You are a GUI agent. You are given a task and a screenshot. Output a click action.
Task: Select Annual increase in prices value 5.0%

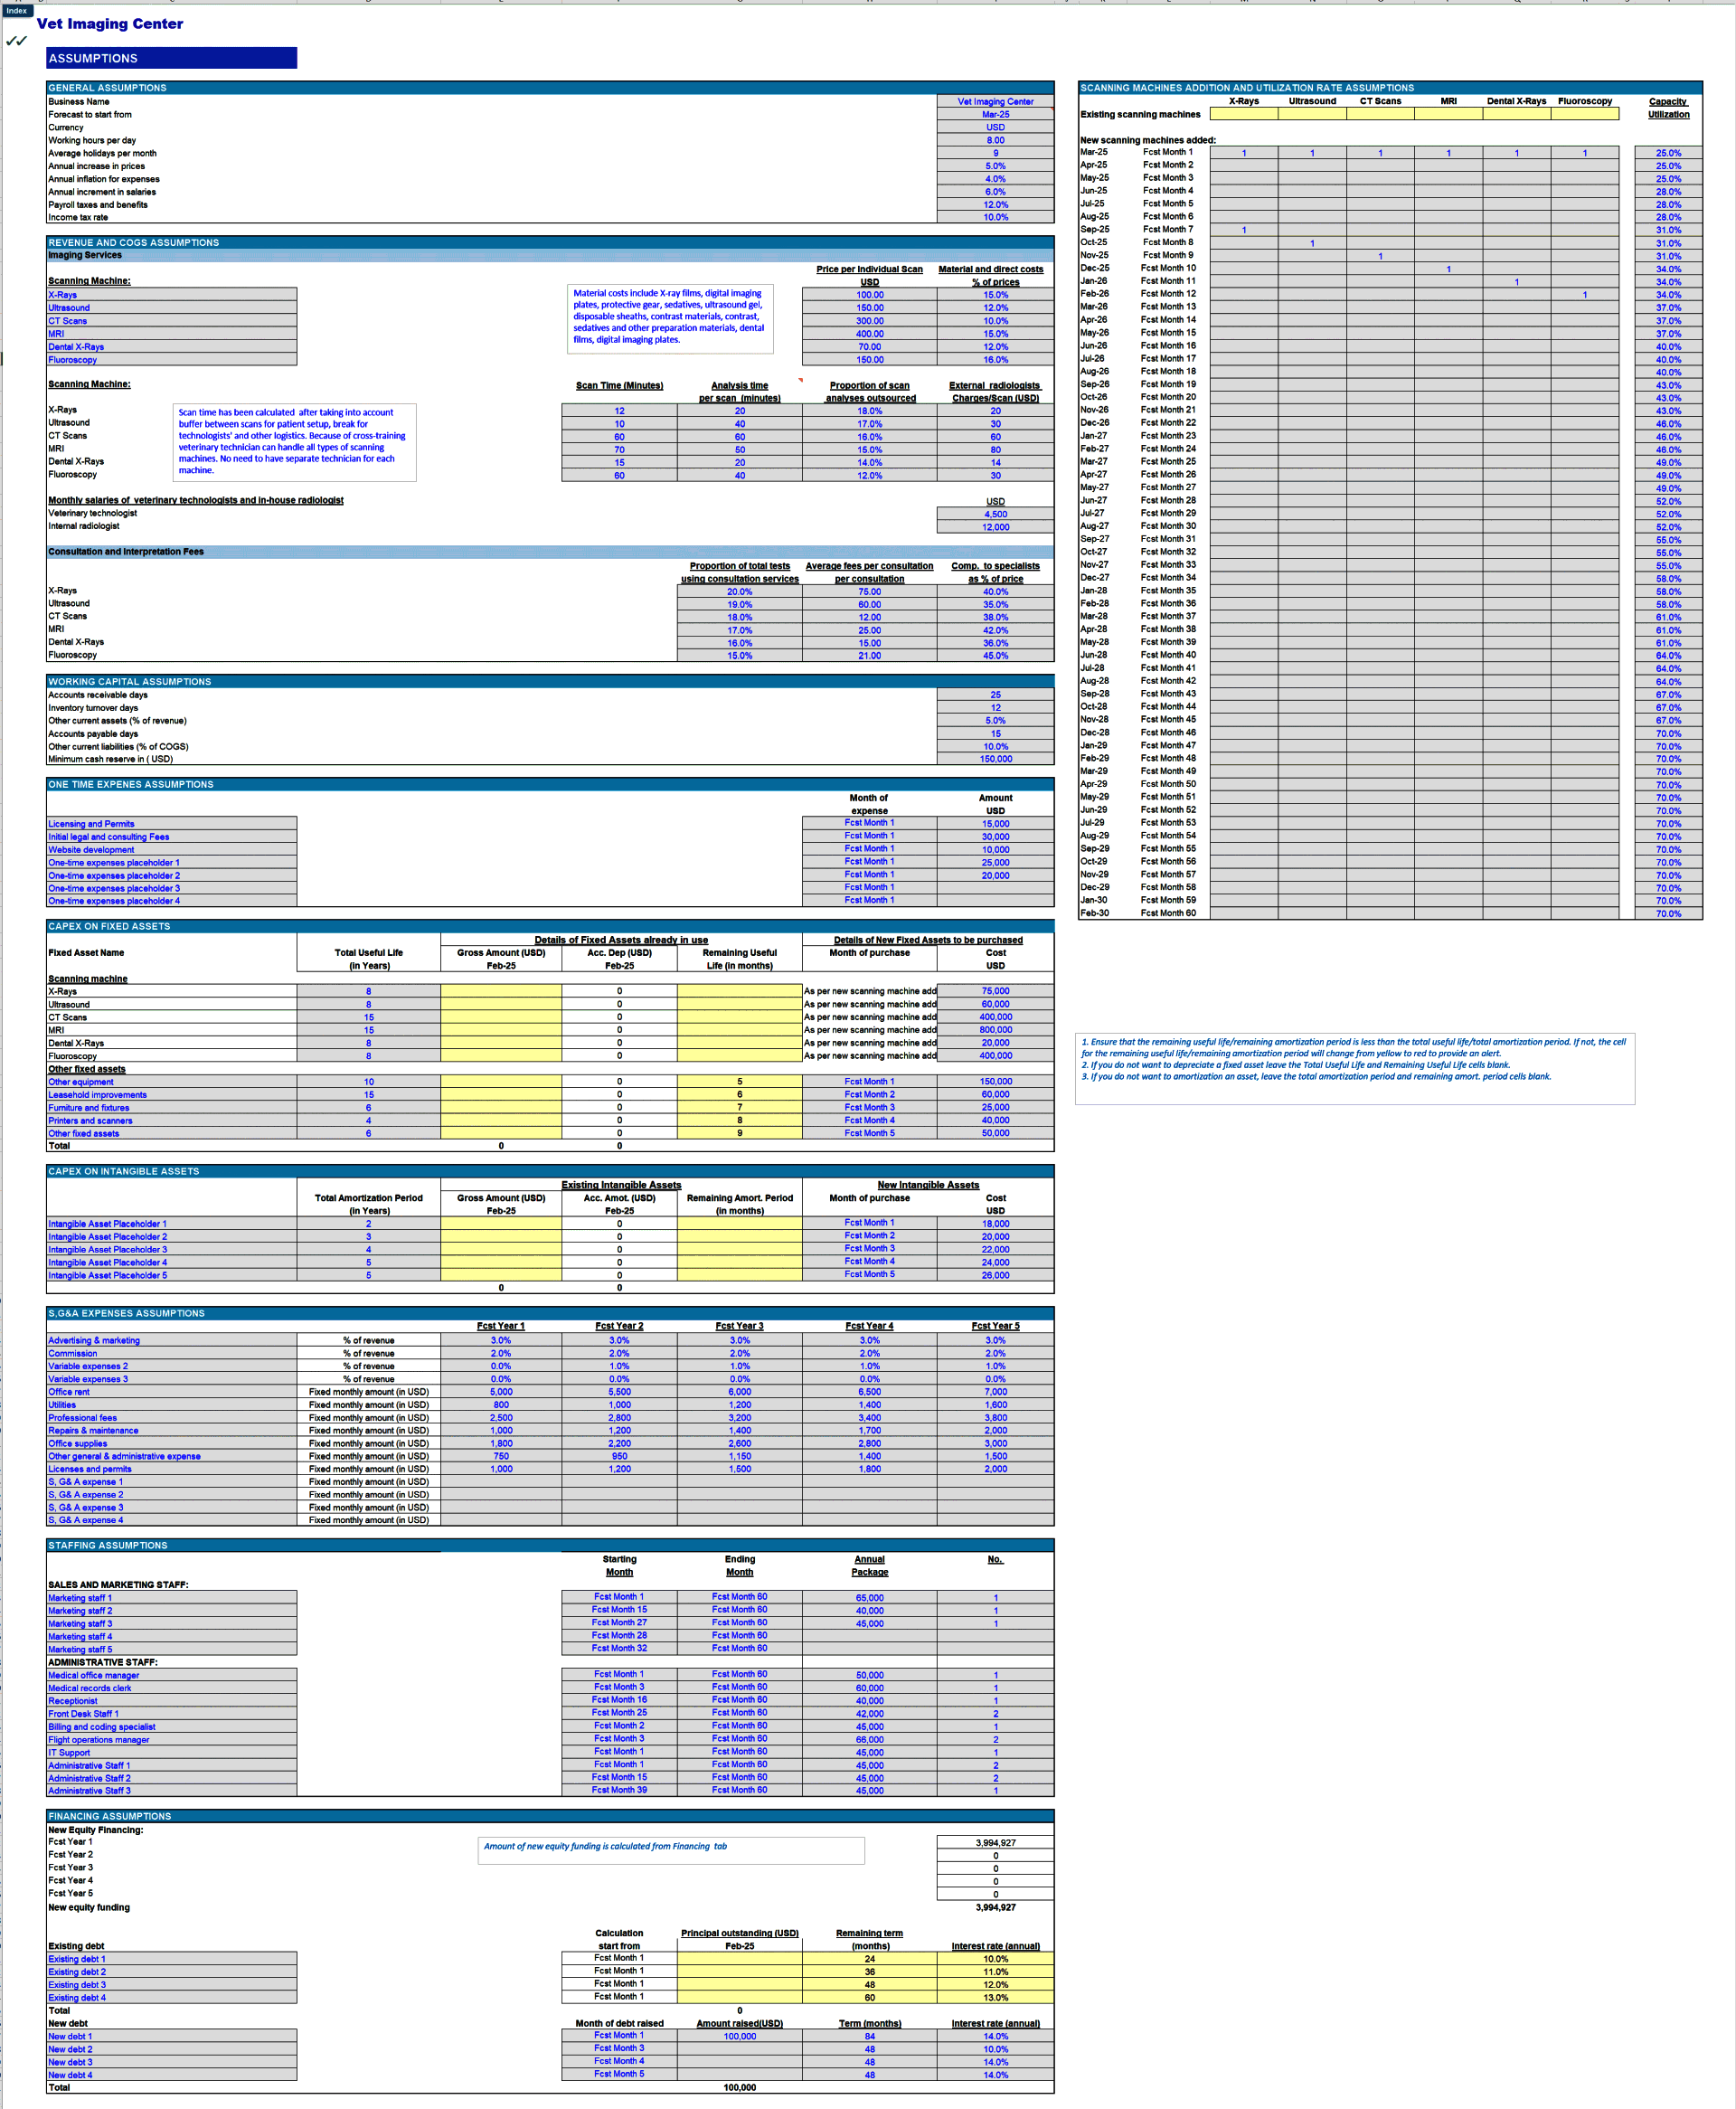tap(995, 166)
